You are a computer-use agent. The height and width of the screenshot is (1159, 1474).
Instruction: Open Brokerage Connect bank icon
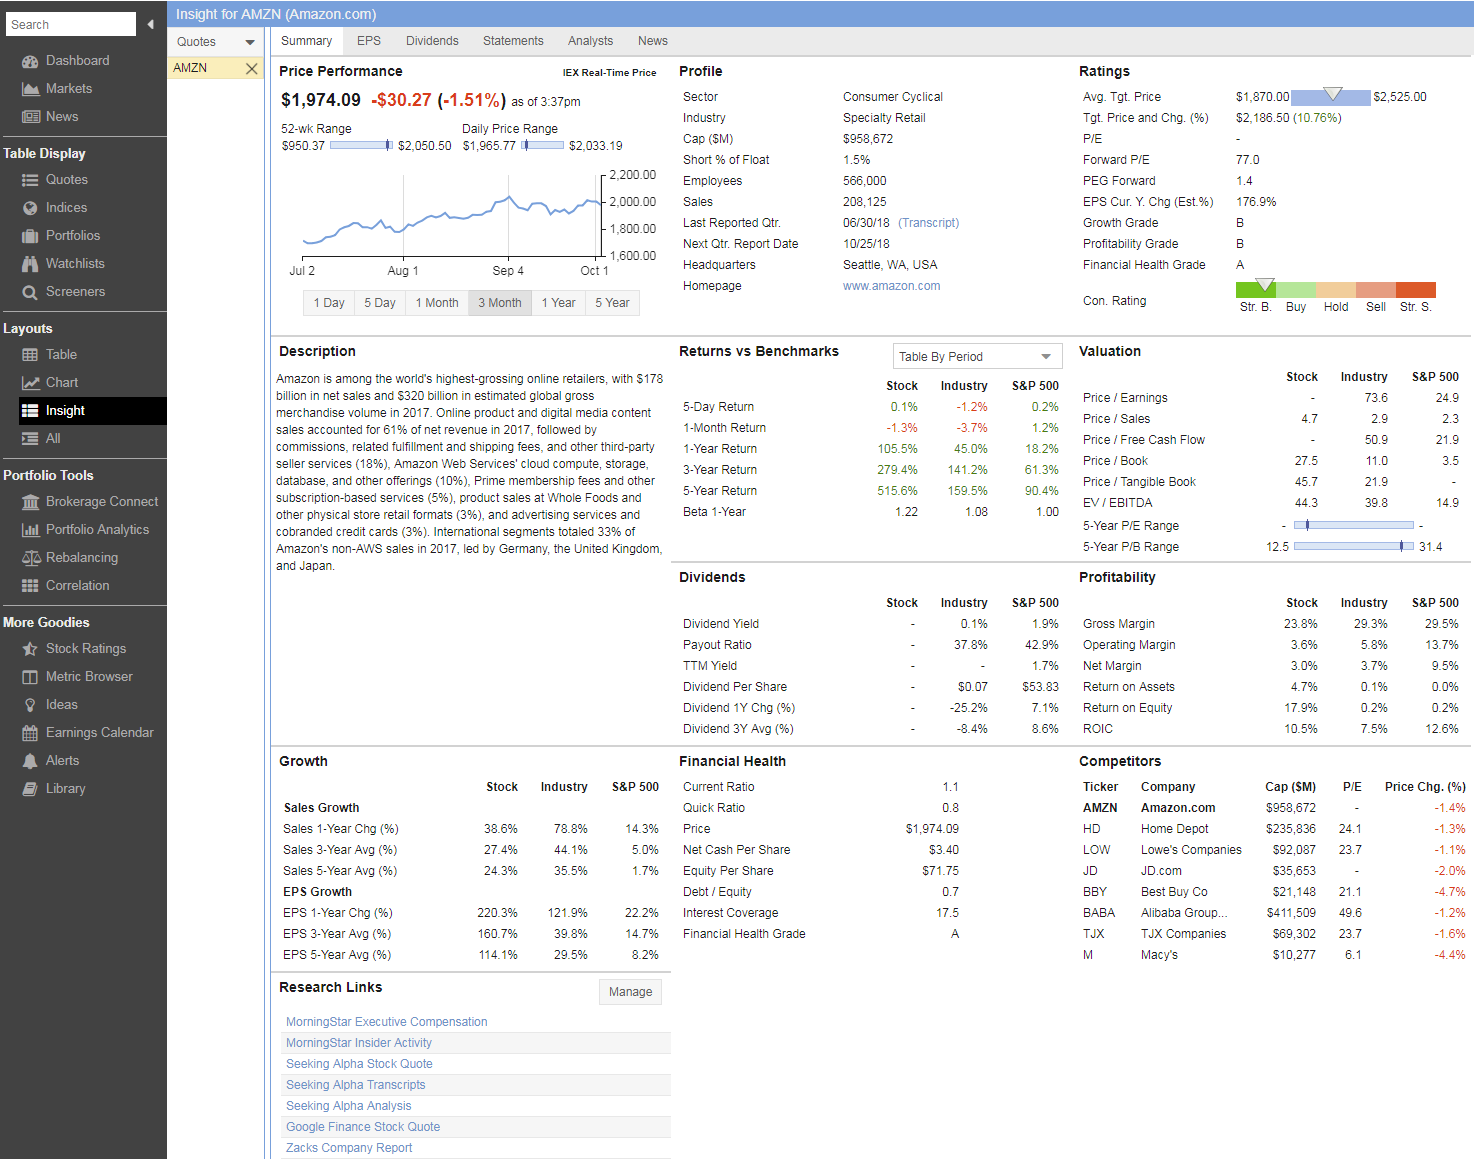pyautogui.click(x=30, y=502)
